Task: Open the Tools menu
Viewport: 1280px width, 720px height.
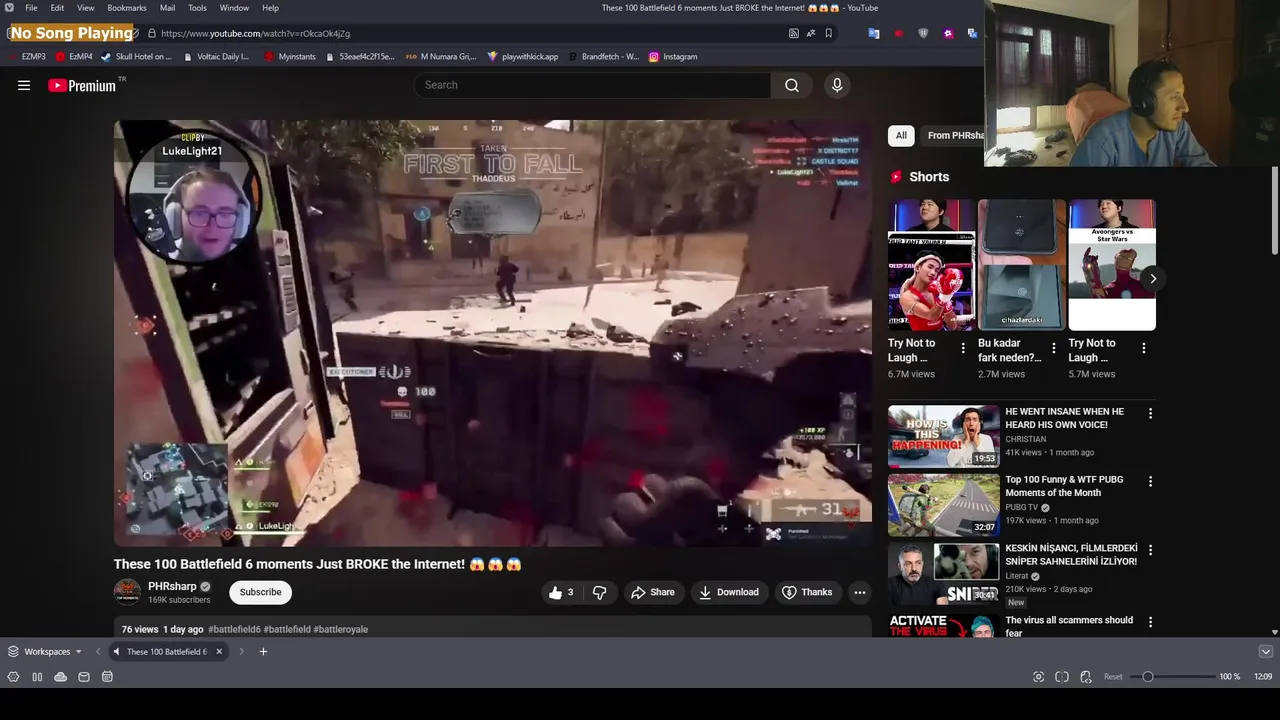Action: tap(197, 8)
